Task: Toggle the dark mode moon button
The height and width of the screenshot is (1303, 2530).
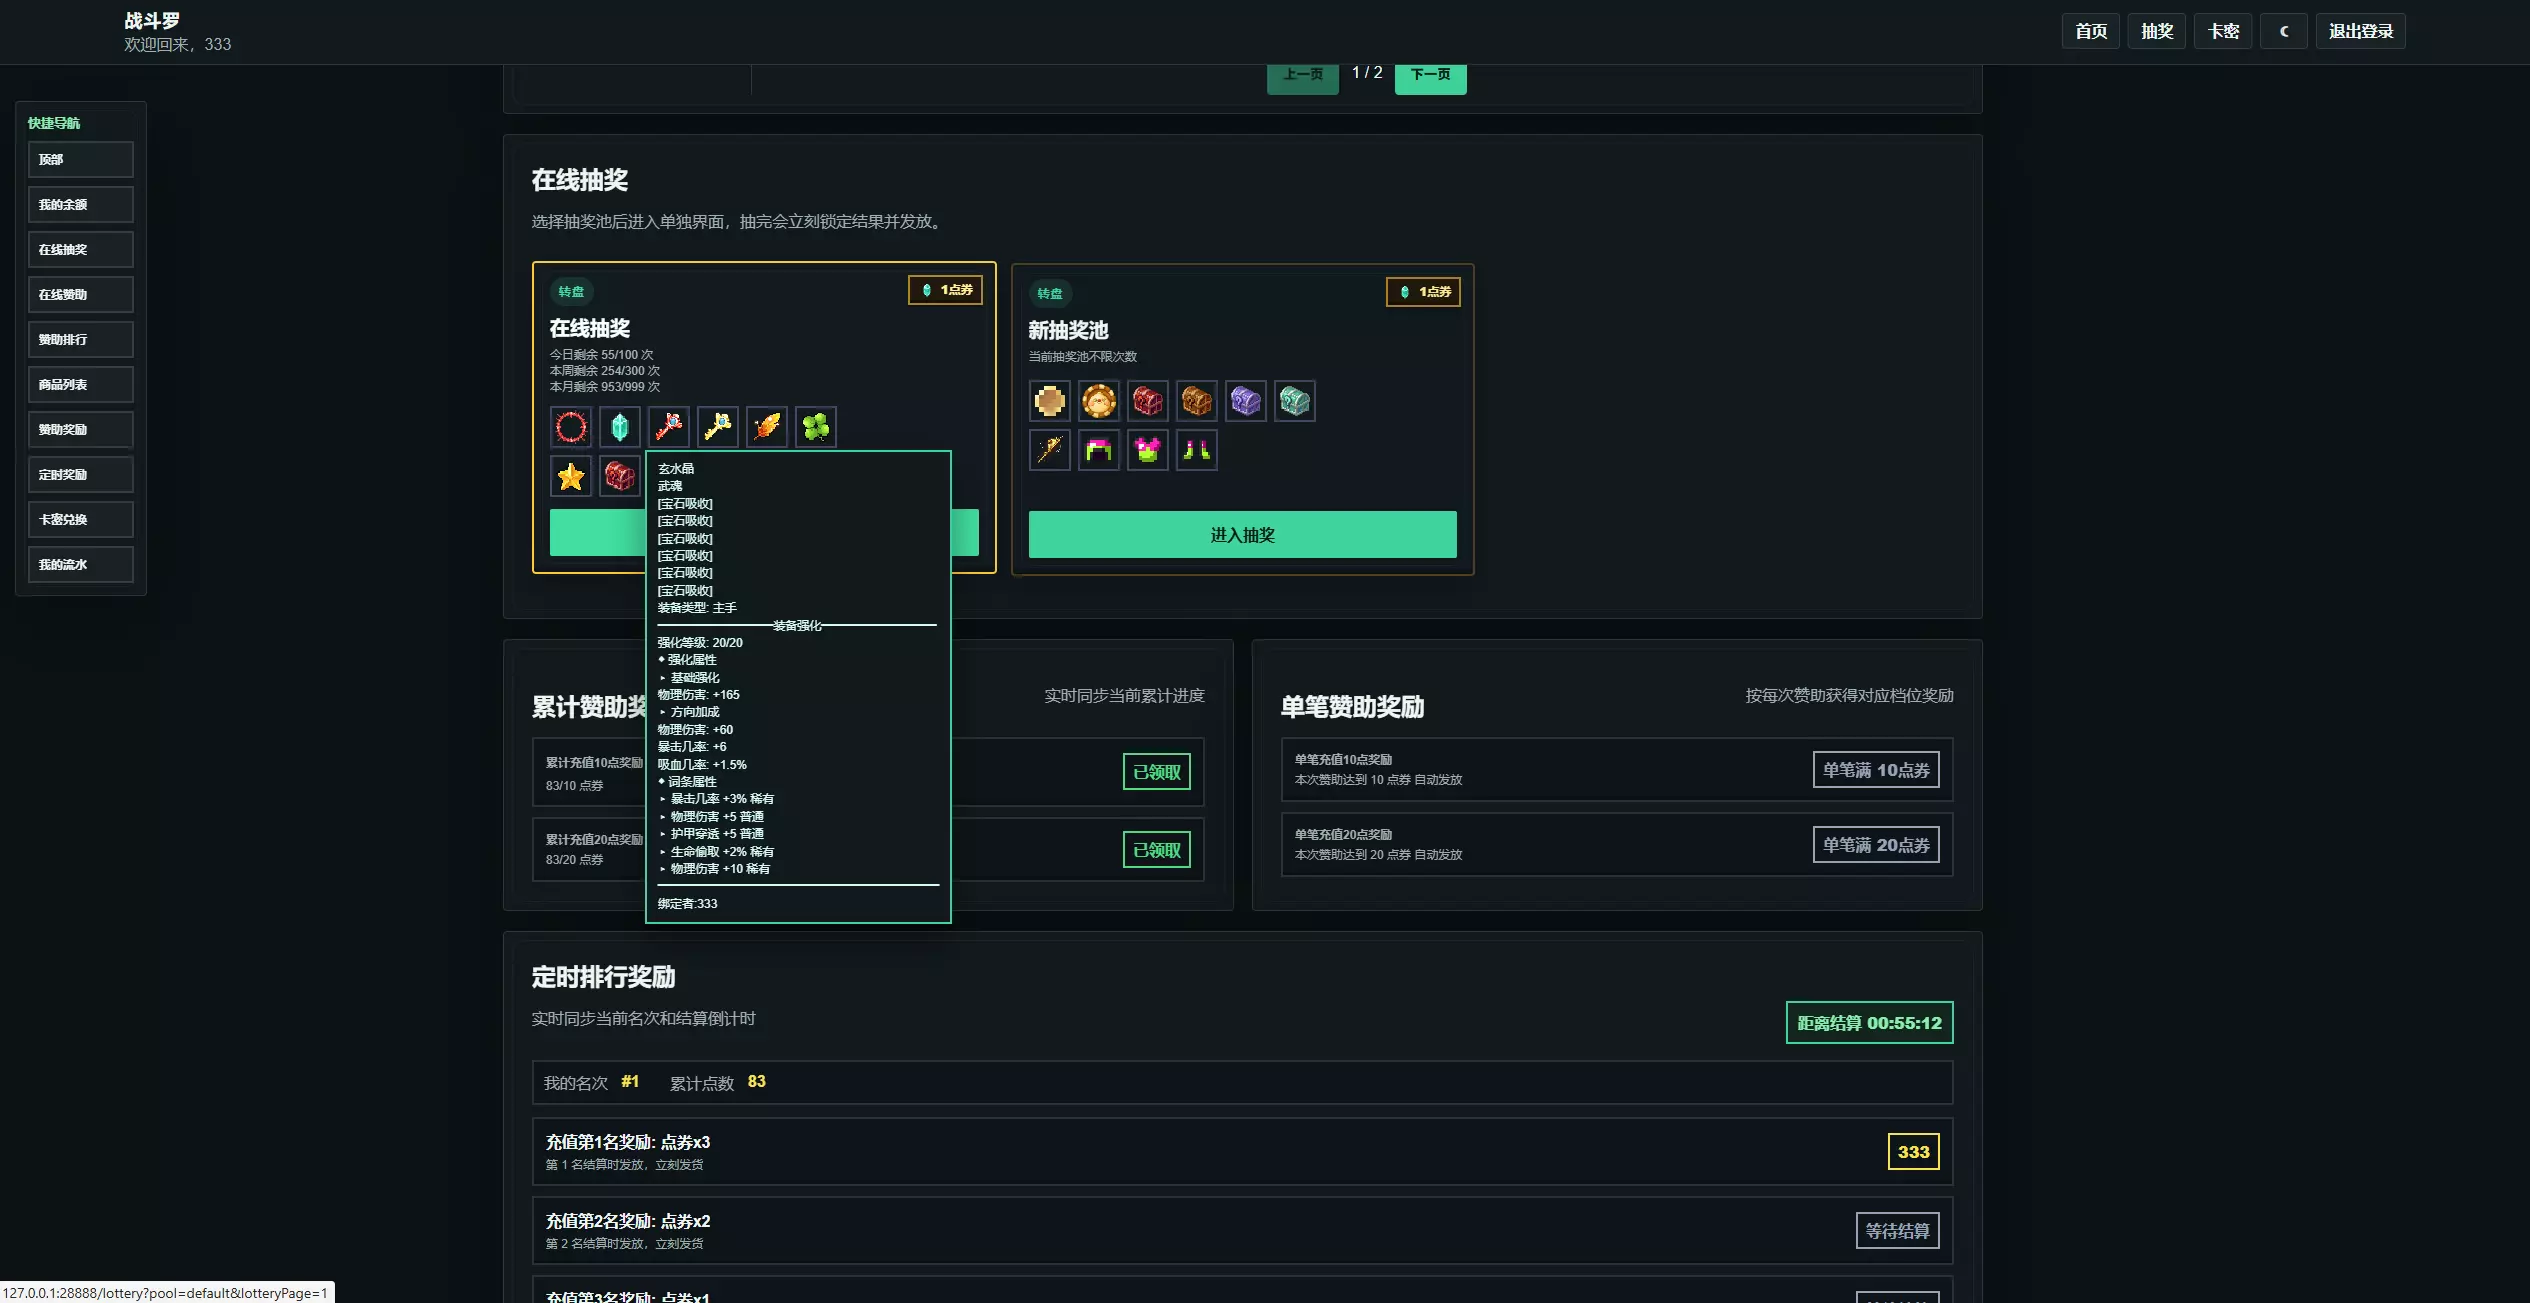Action: click(x=2284, y=31)
